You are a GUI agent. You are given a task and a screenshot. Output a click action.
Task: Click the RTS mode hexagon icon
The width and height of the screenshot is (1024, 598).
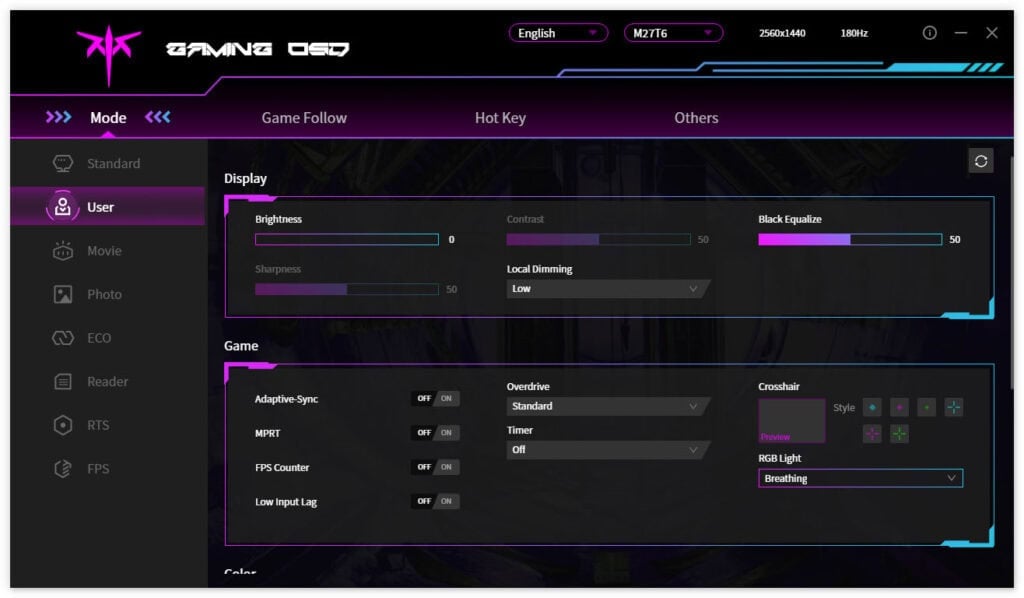(x=63, y=425)
